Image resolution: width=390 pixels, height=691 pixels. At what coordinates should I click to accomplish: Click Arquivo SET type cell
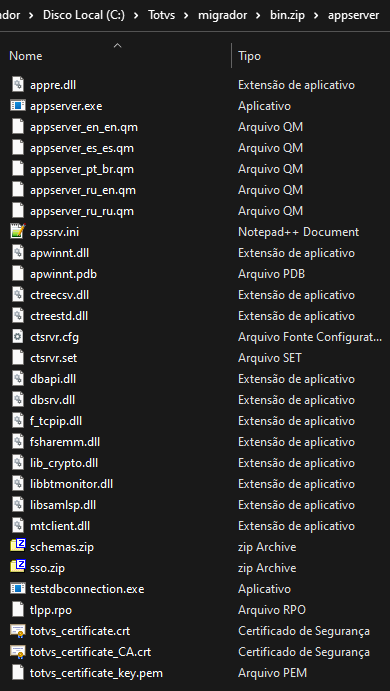click(270, 358)
